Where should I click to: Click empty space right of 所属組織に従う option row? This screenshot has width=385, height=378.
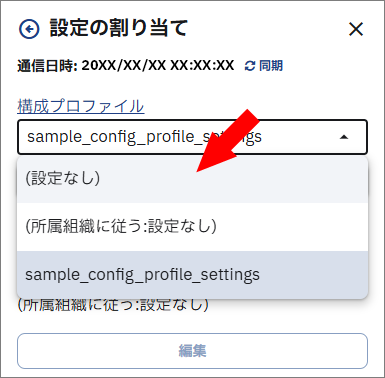pyautogui.click(x=292, y=227)
